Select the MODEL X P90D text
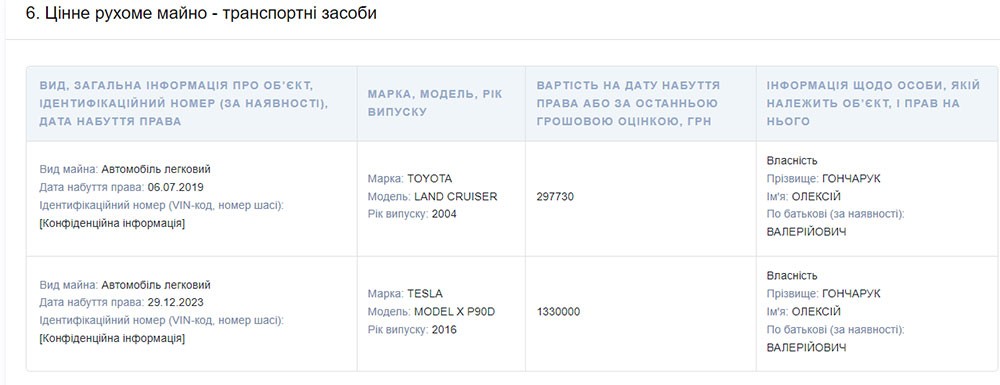The width and height of the screenshot is (1000, 385). (454, 312)
